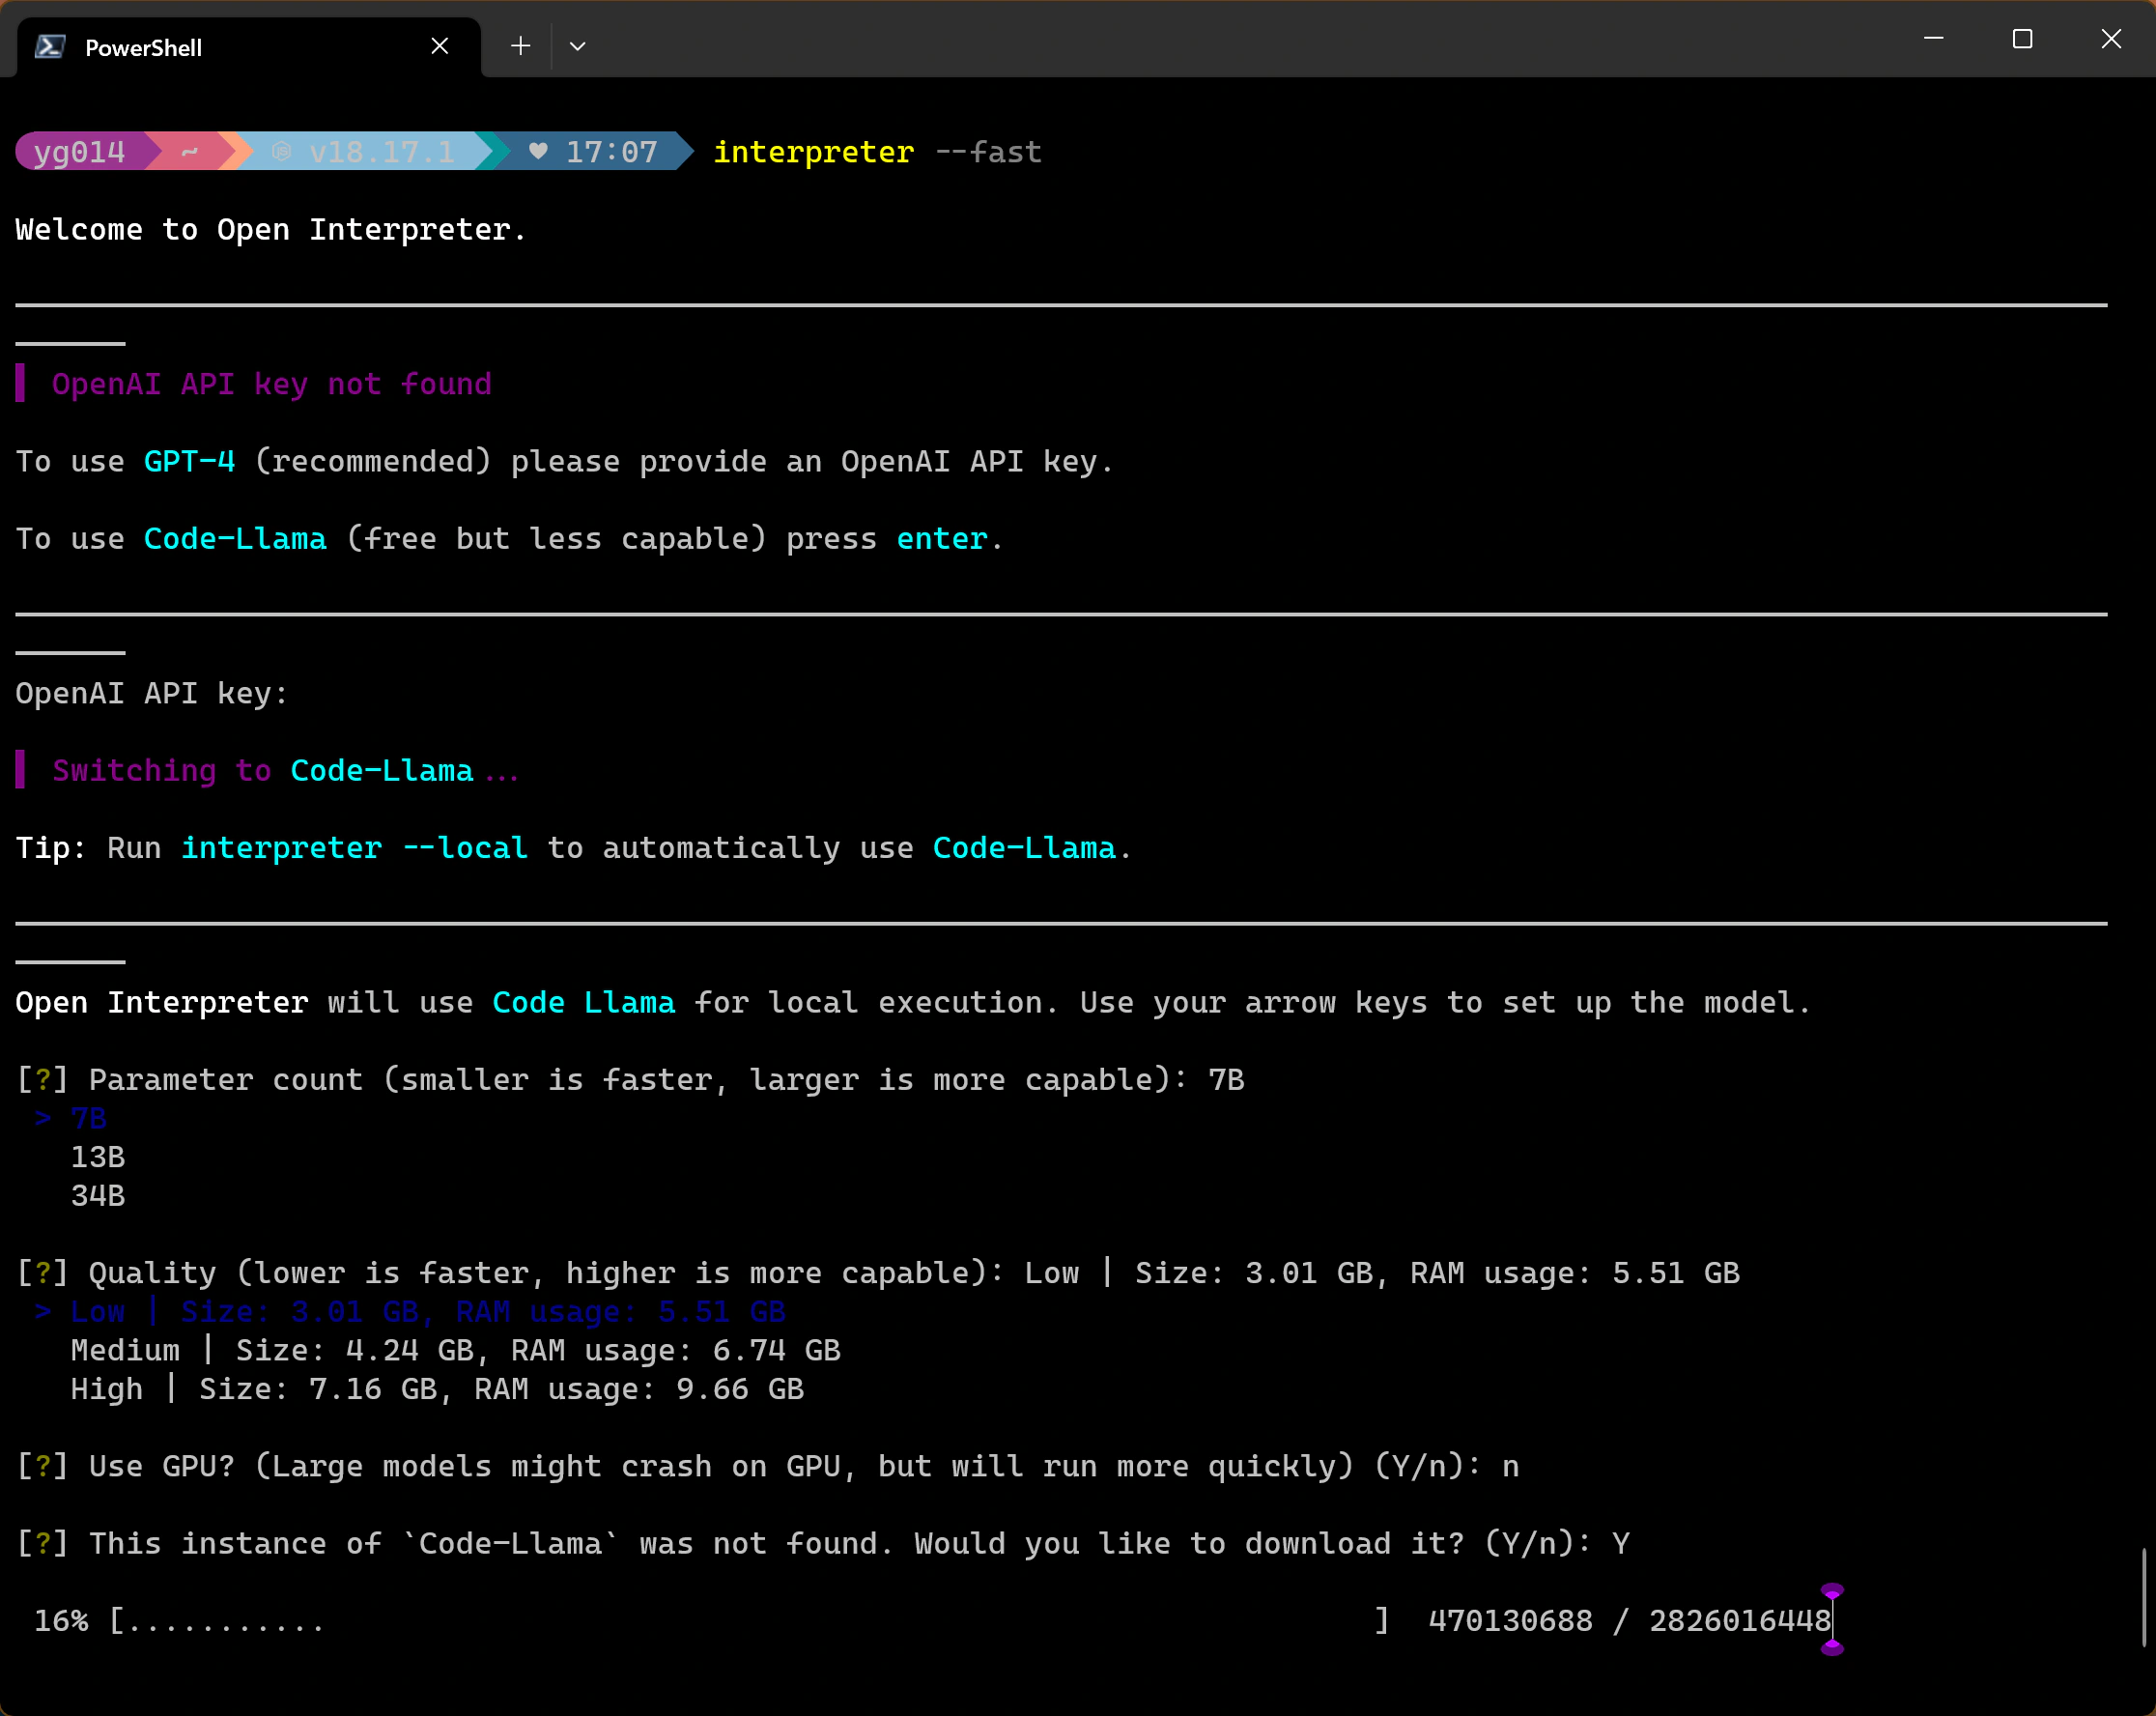
Task: Open a new terminal tab
Action: [520, 46]
